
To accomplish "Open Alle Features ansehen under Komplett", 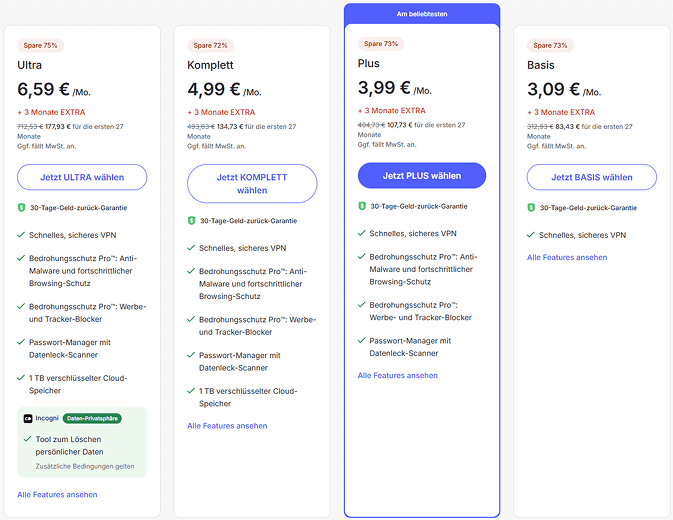I will tap(227, 426).
